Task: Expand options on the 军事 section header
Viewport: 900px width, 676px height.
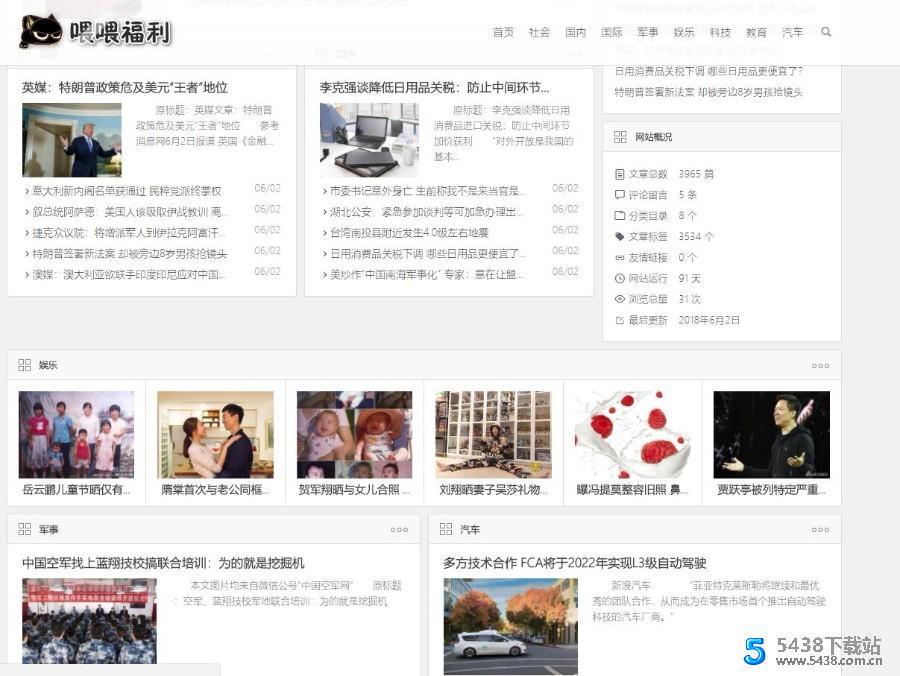Action: click(400, 530)
